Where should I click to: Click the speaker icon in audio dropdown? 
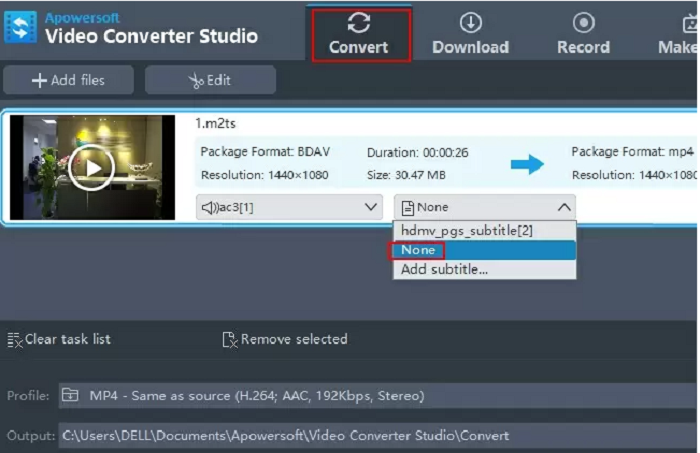(210, 208)
